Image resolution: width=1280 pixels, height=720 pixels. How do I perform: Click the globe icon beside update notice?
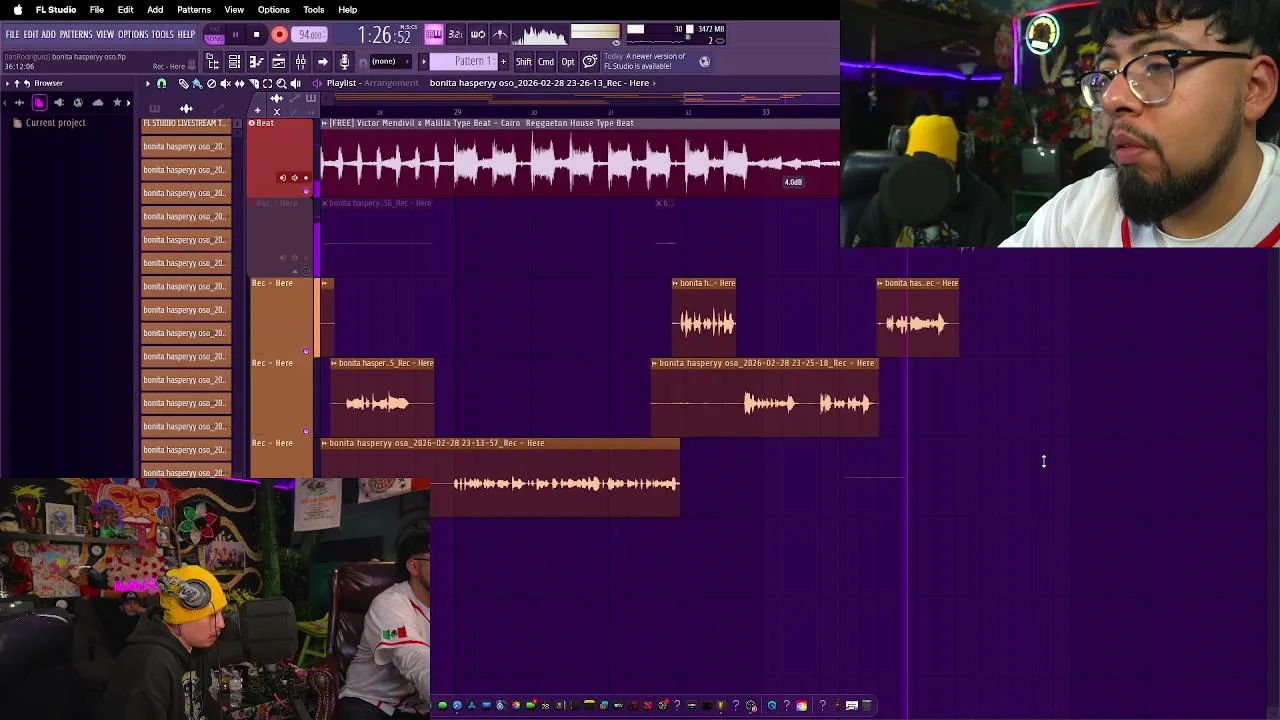point(704,62)
